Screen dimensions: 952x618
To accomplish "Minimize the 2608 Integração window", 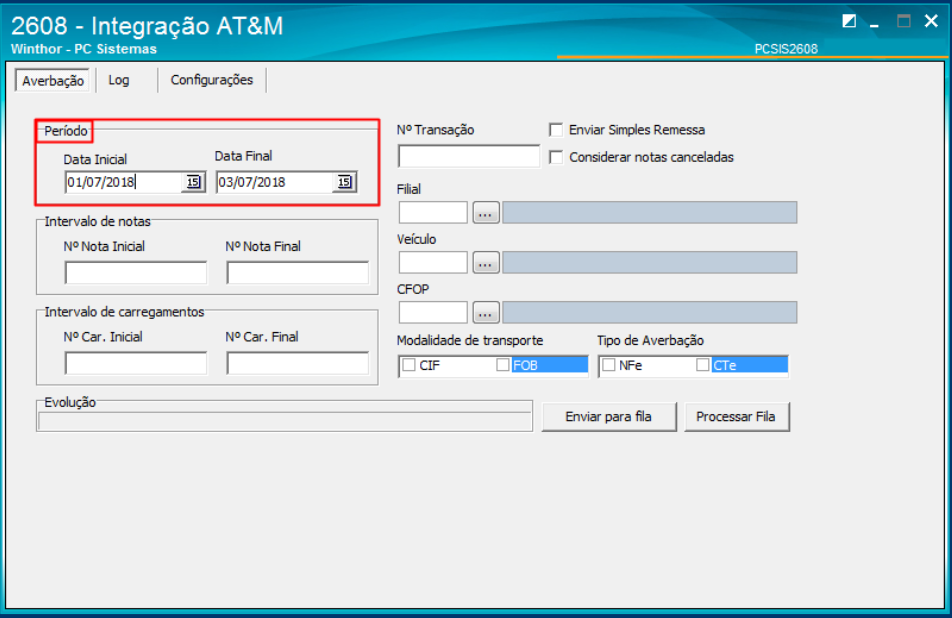I will [x=874, y=23].
